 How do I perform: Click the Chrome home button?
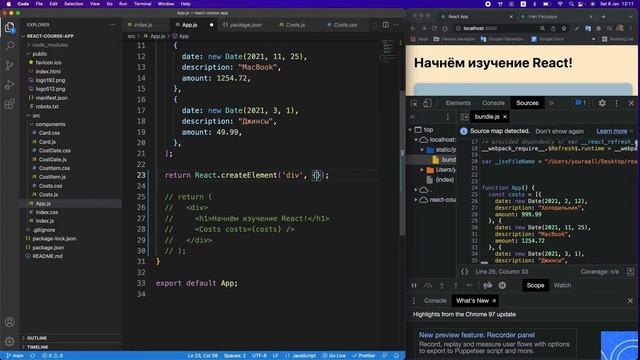[x=445, y=29]
